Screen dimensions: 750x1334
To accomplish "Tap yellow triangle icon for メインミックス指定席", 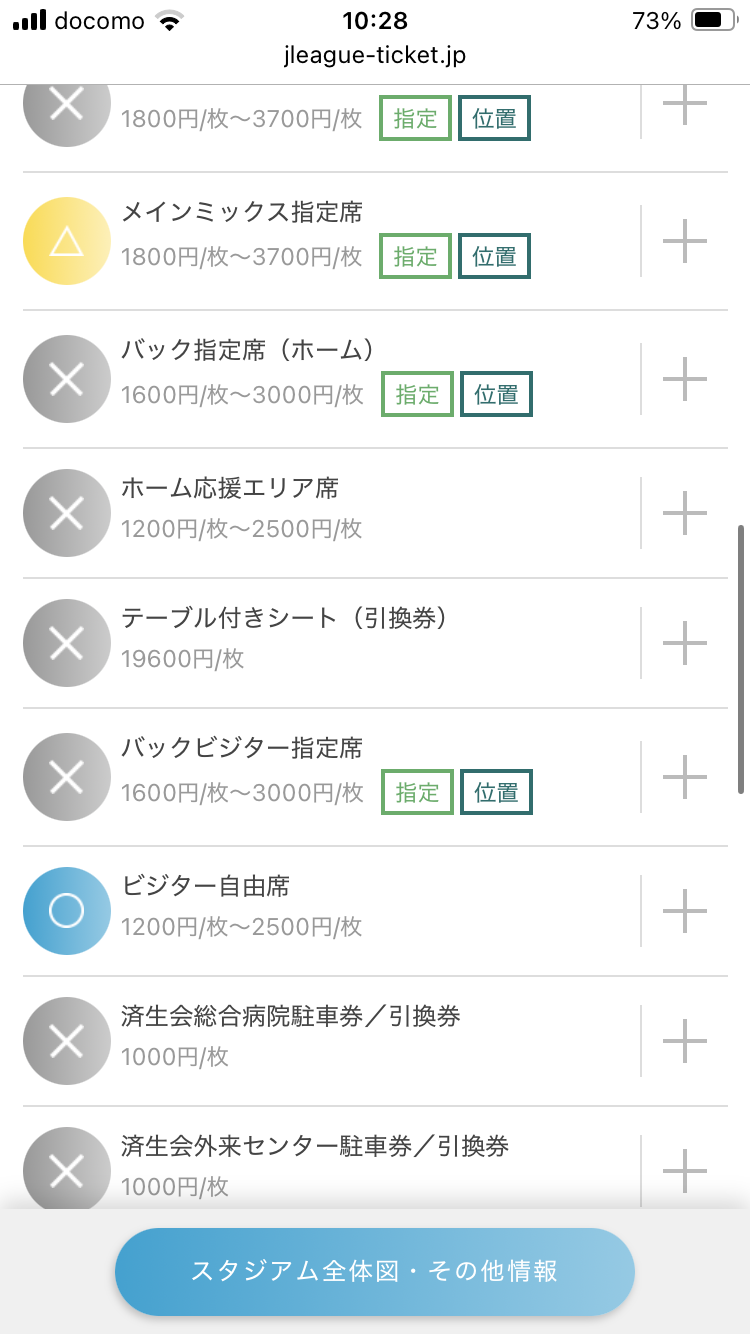I will coord(66,241).
